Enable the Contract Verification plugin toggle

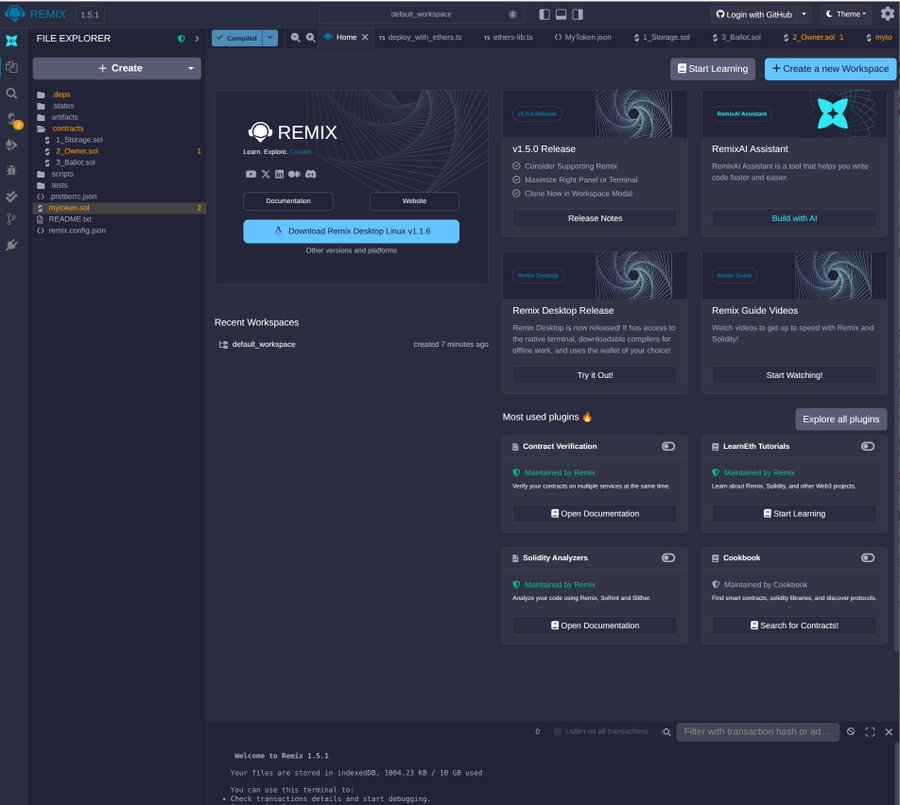pos(668,446)
